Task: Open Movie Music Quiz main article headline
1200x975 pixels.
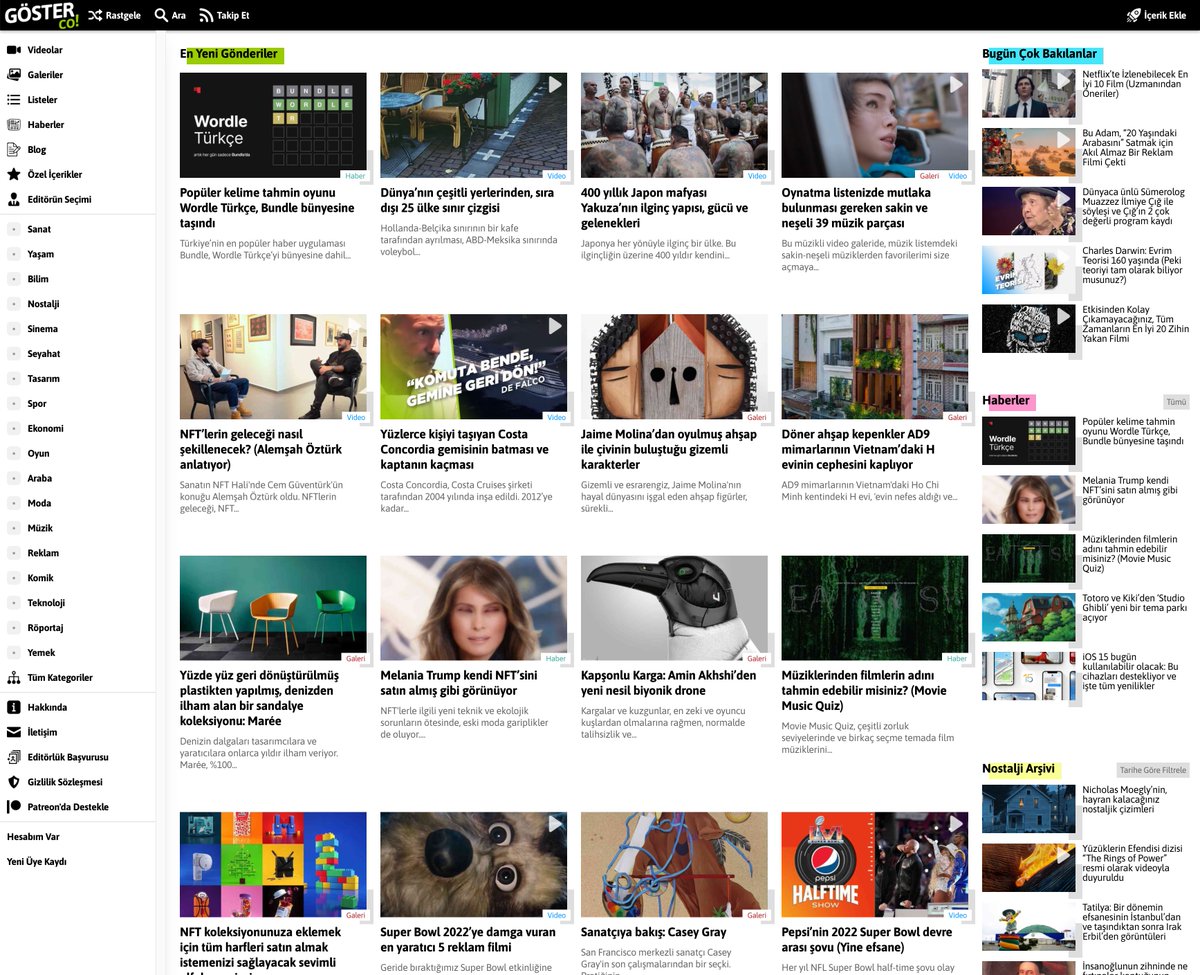Action: pos(864,690)
